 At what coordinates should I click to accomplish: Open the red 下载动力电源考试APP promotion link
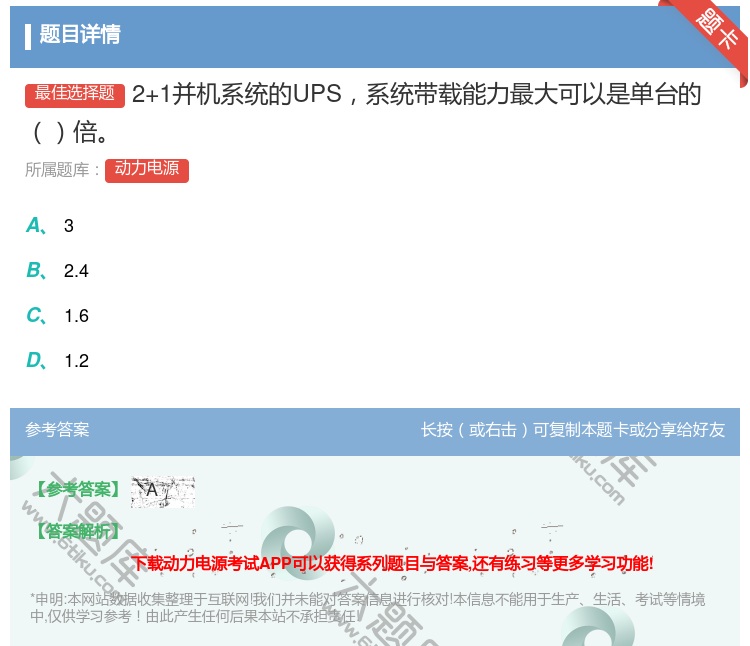point(392,563)
